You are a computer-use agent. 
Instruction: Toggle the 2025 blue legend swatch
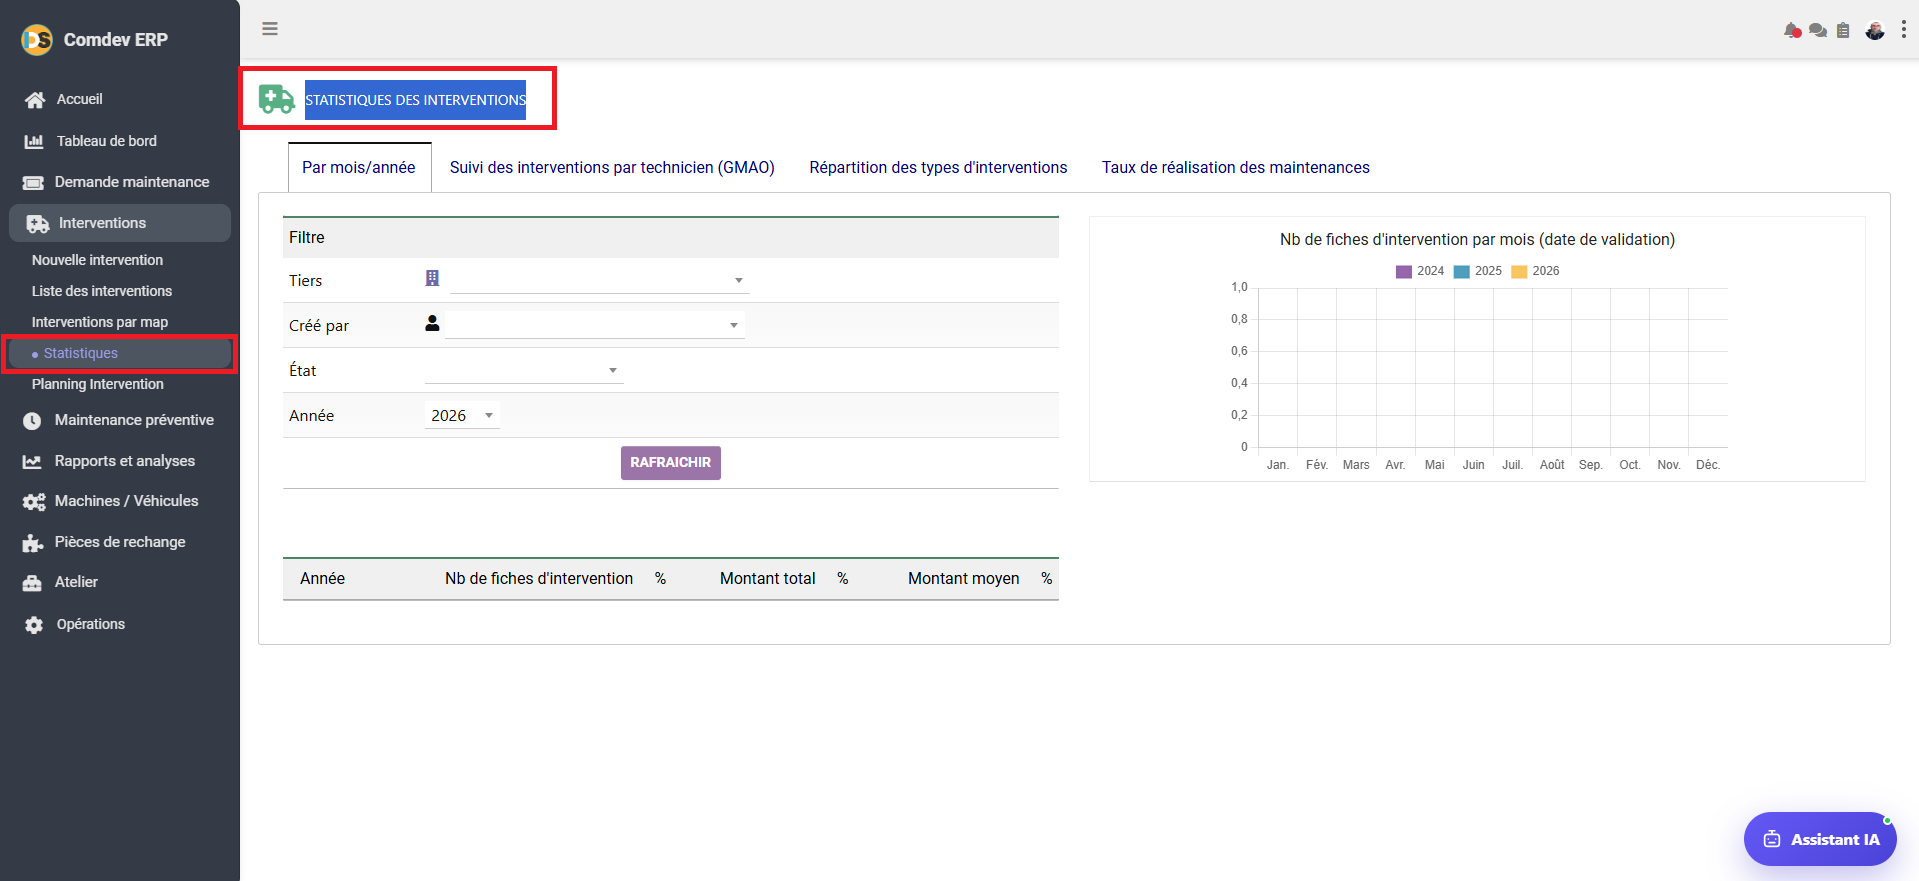1462,271
